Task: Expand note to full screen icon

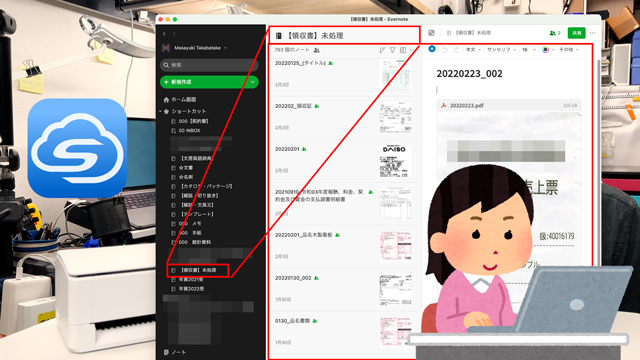Action: 431,33
